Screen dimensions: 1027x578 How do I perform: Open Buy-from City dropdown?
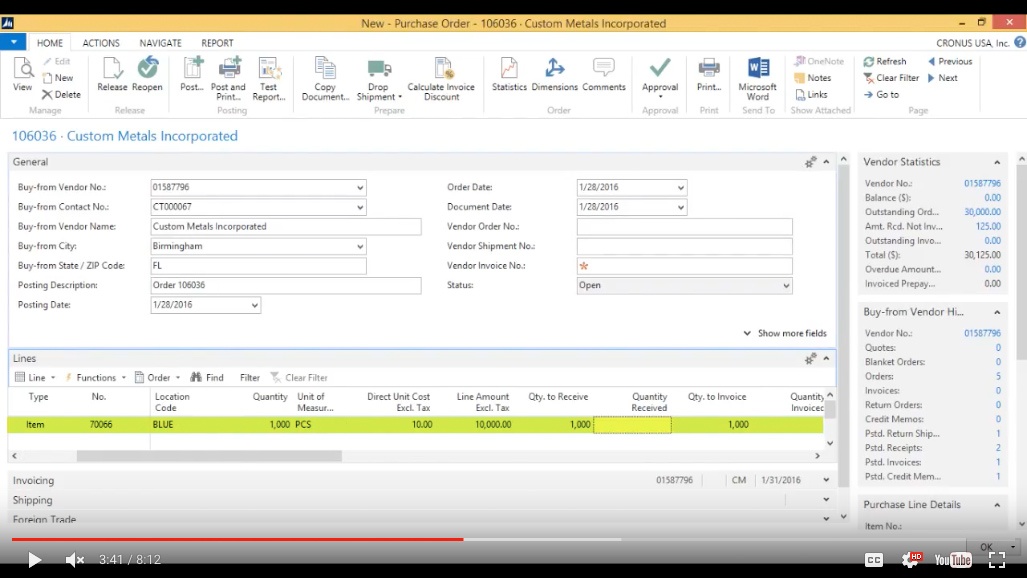[x=360, y=246]
